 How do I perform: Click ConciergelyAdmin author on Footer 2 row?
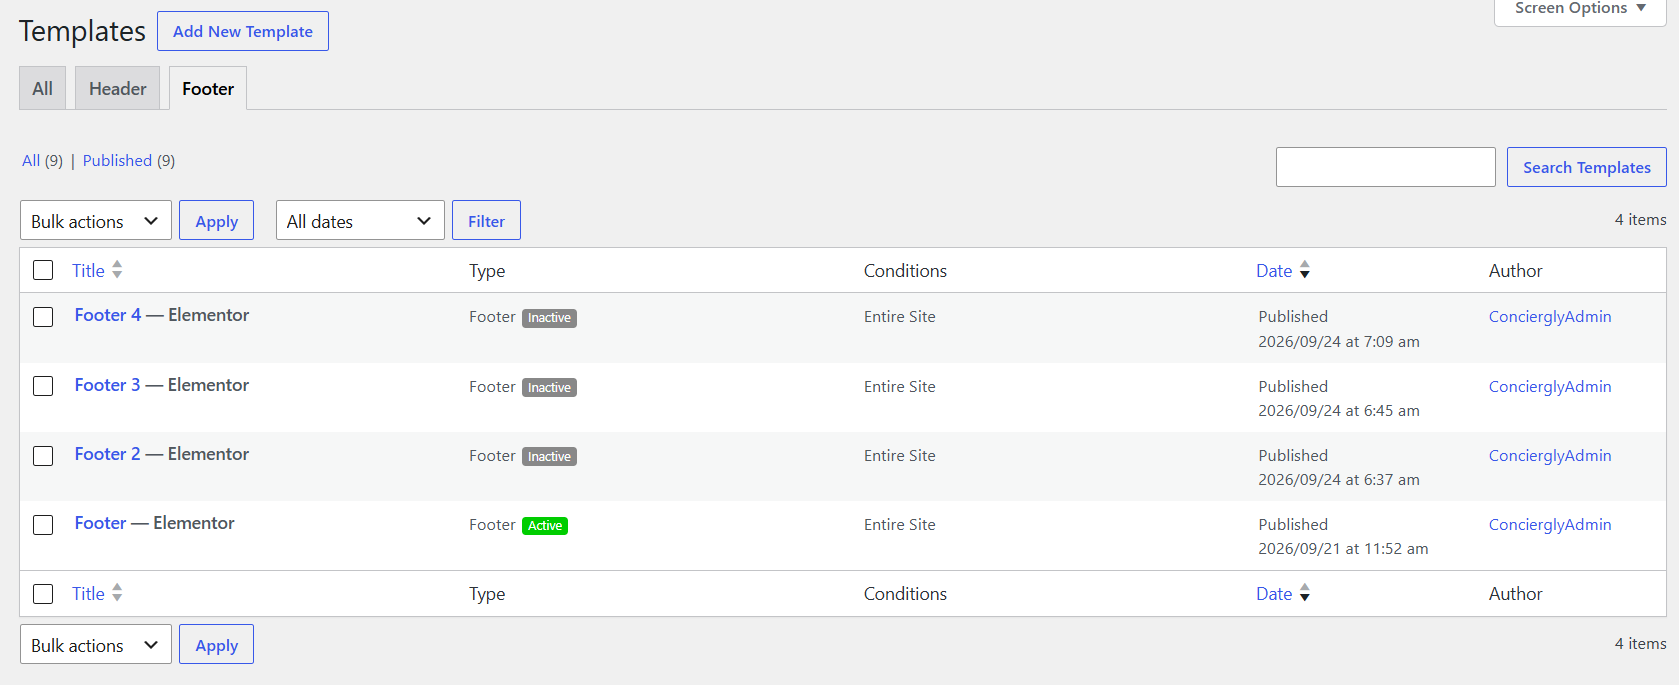[1550, 456]
